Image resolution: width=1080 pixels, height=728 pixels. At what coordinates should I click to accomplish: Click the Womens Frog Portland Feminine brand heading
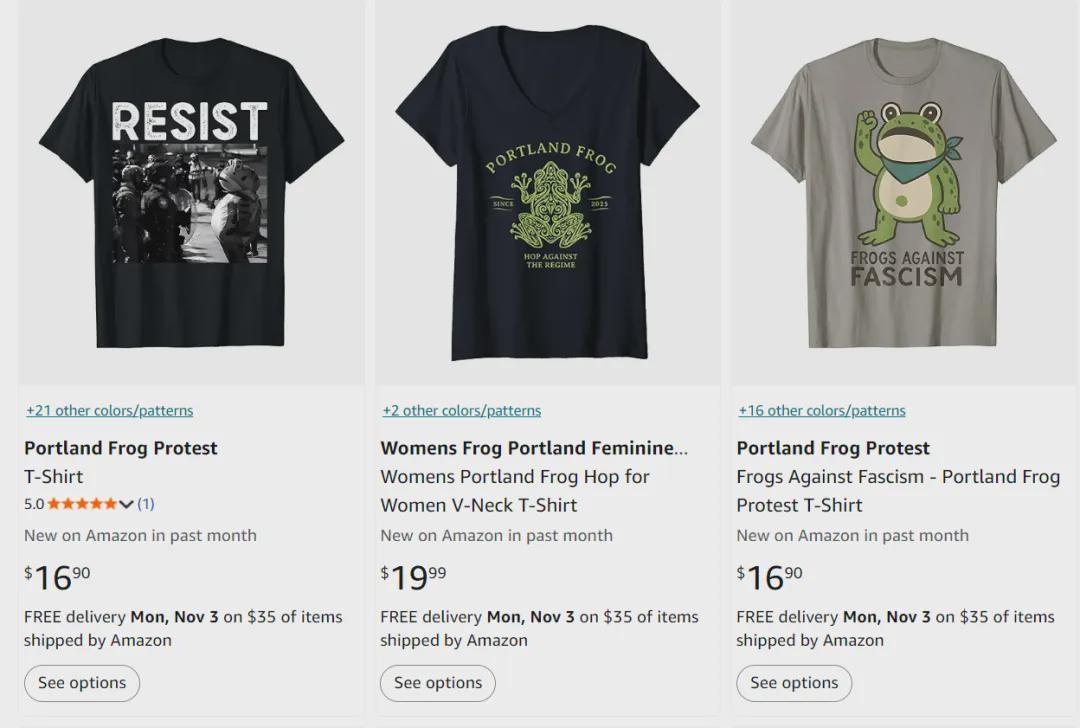coord(534,448)
